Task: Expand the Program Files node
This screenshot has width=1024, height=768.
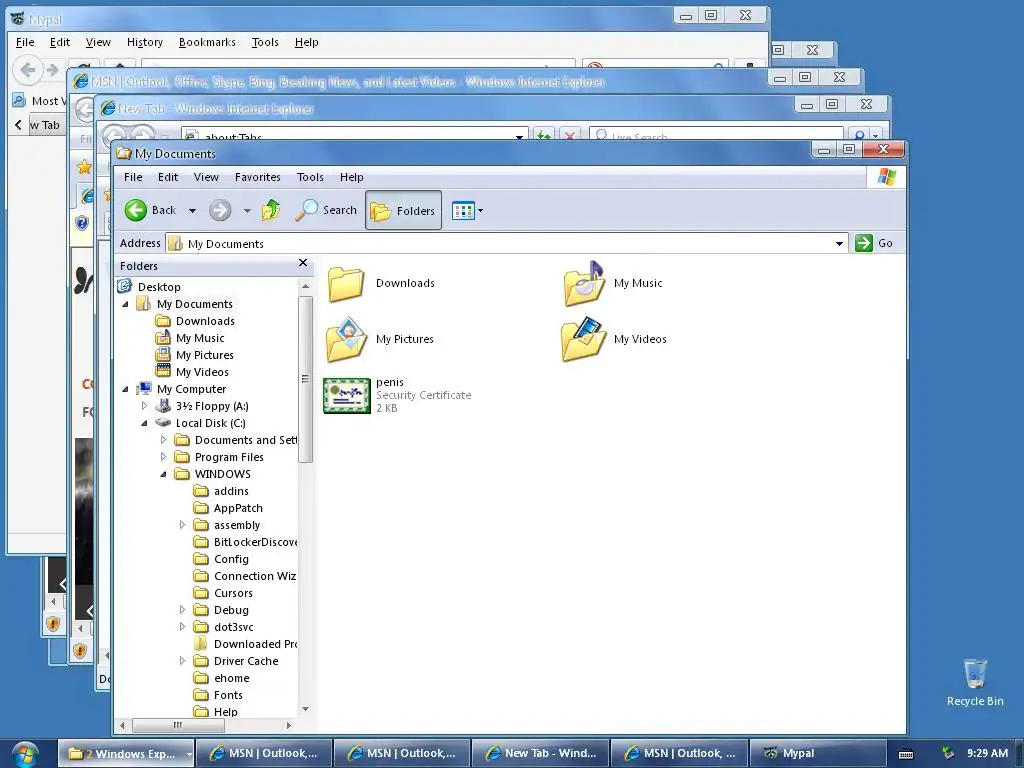Action: 163,456
